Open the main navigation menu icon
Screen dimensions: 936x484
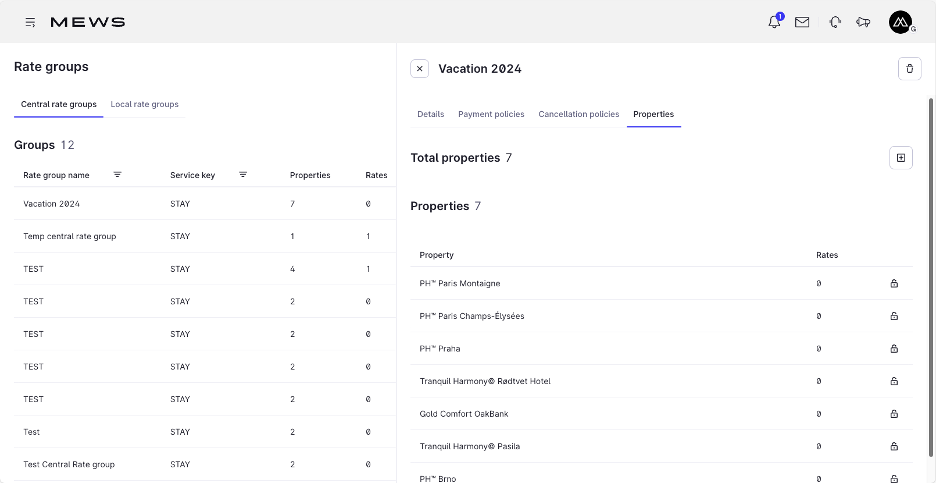pyautogui.click(x=30, y=23)
